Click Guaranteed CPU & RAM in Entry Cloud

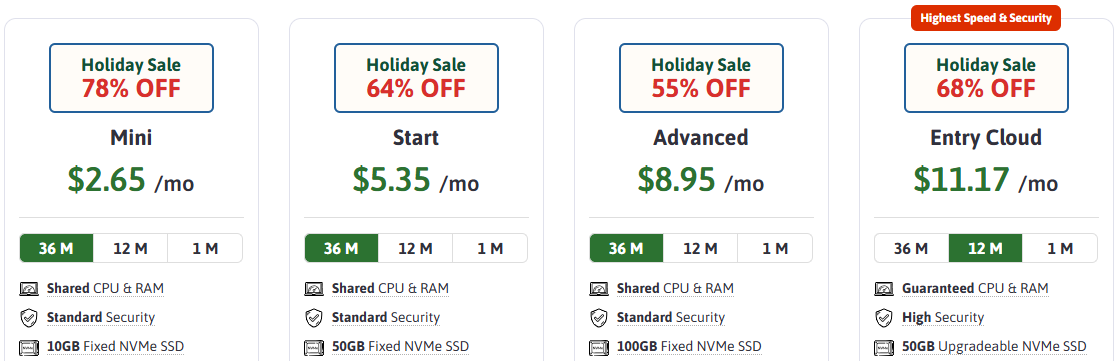pyautogui.click(x=975, y=289)
